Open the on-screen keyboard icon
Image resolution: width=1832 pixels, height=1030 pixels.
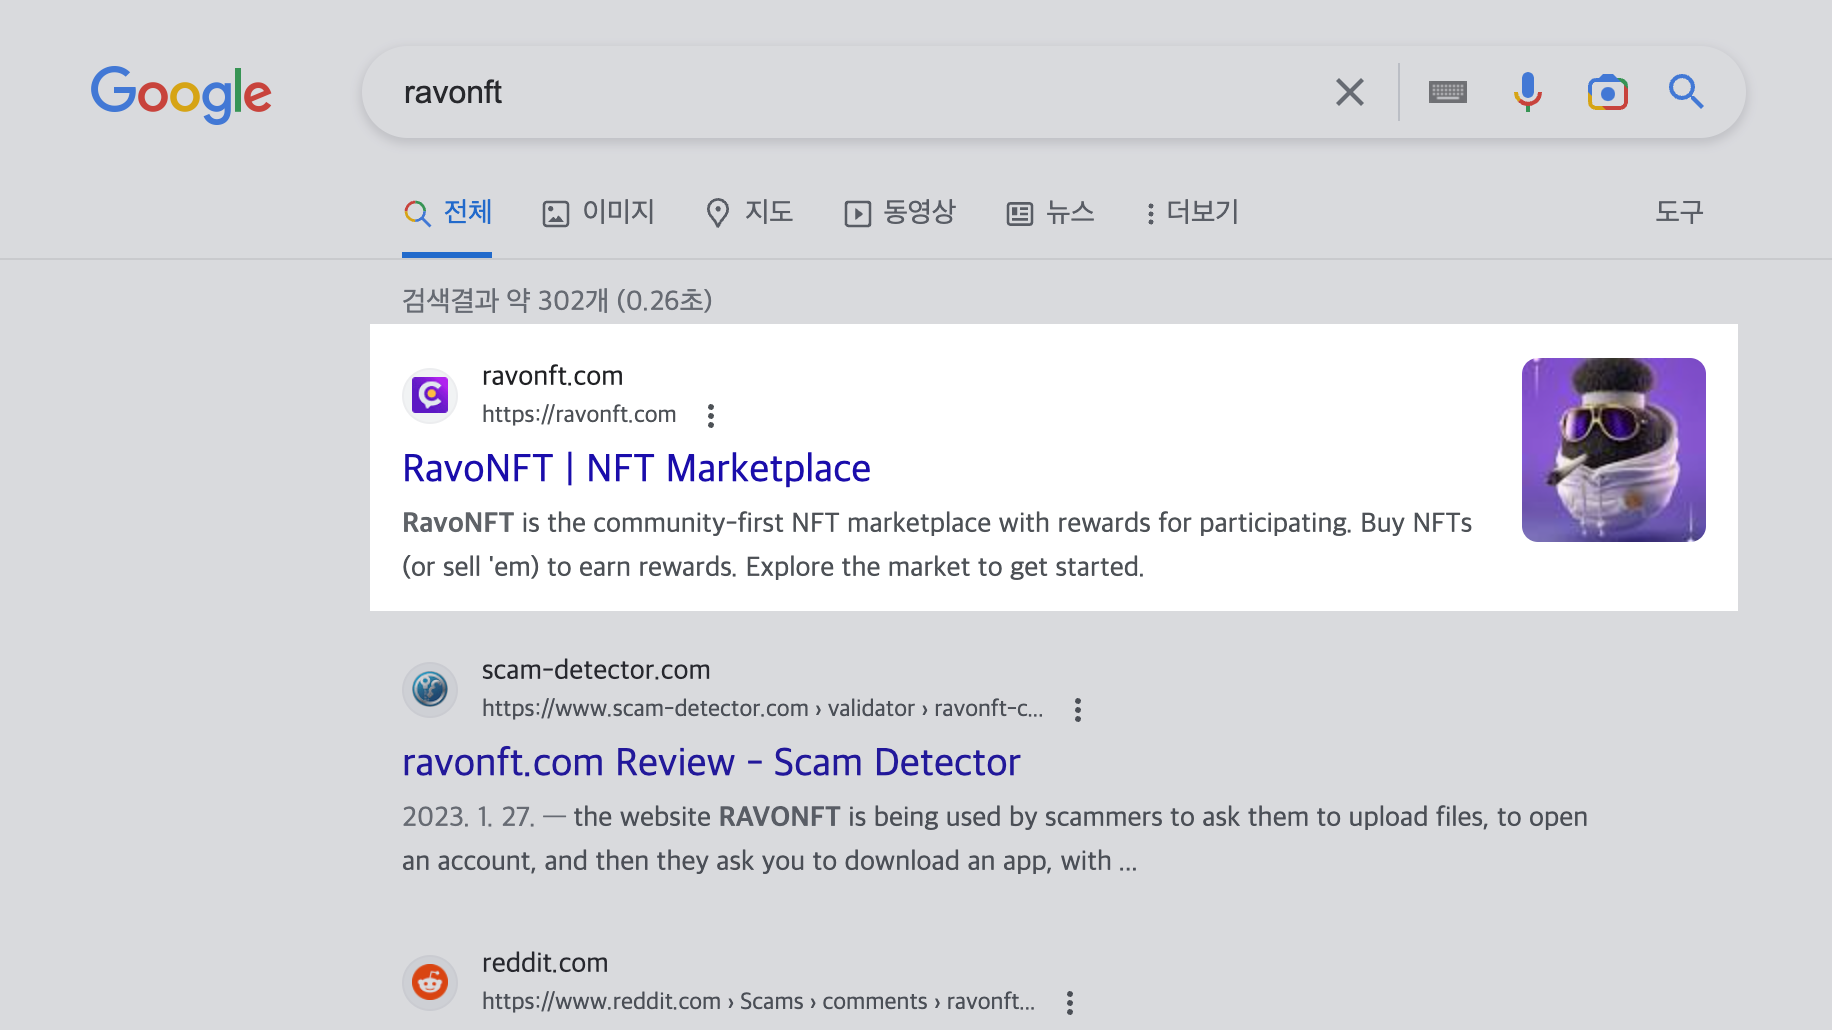coord(1448,92)
